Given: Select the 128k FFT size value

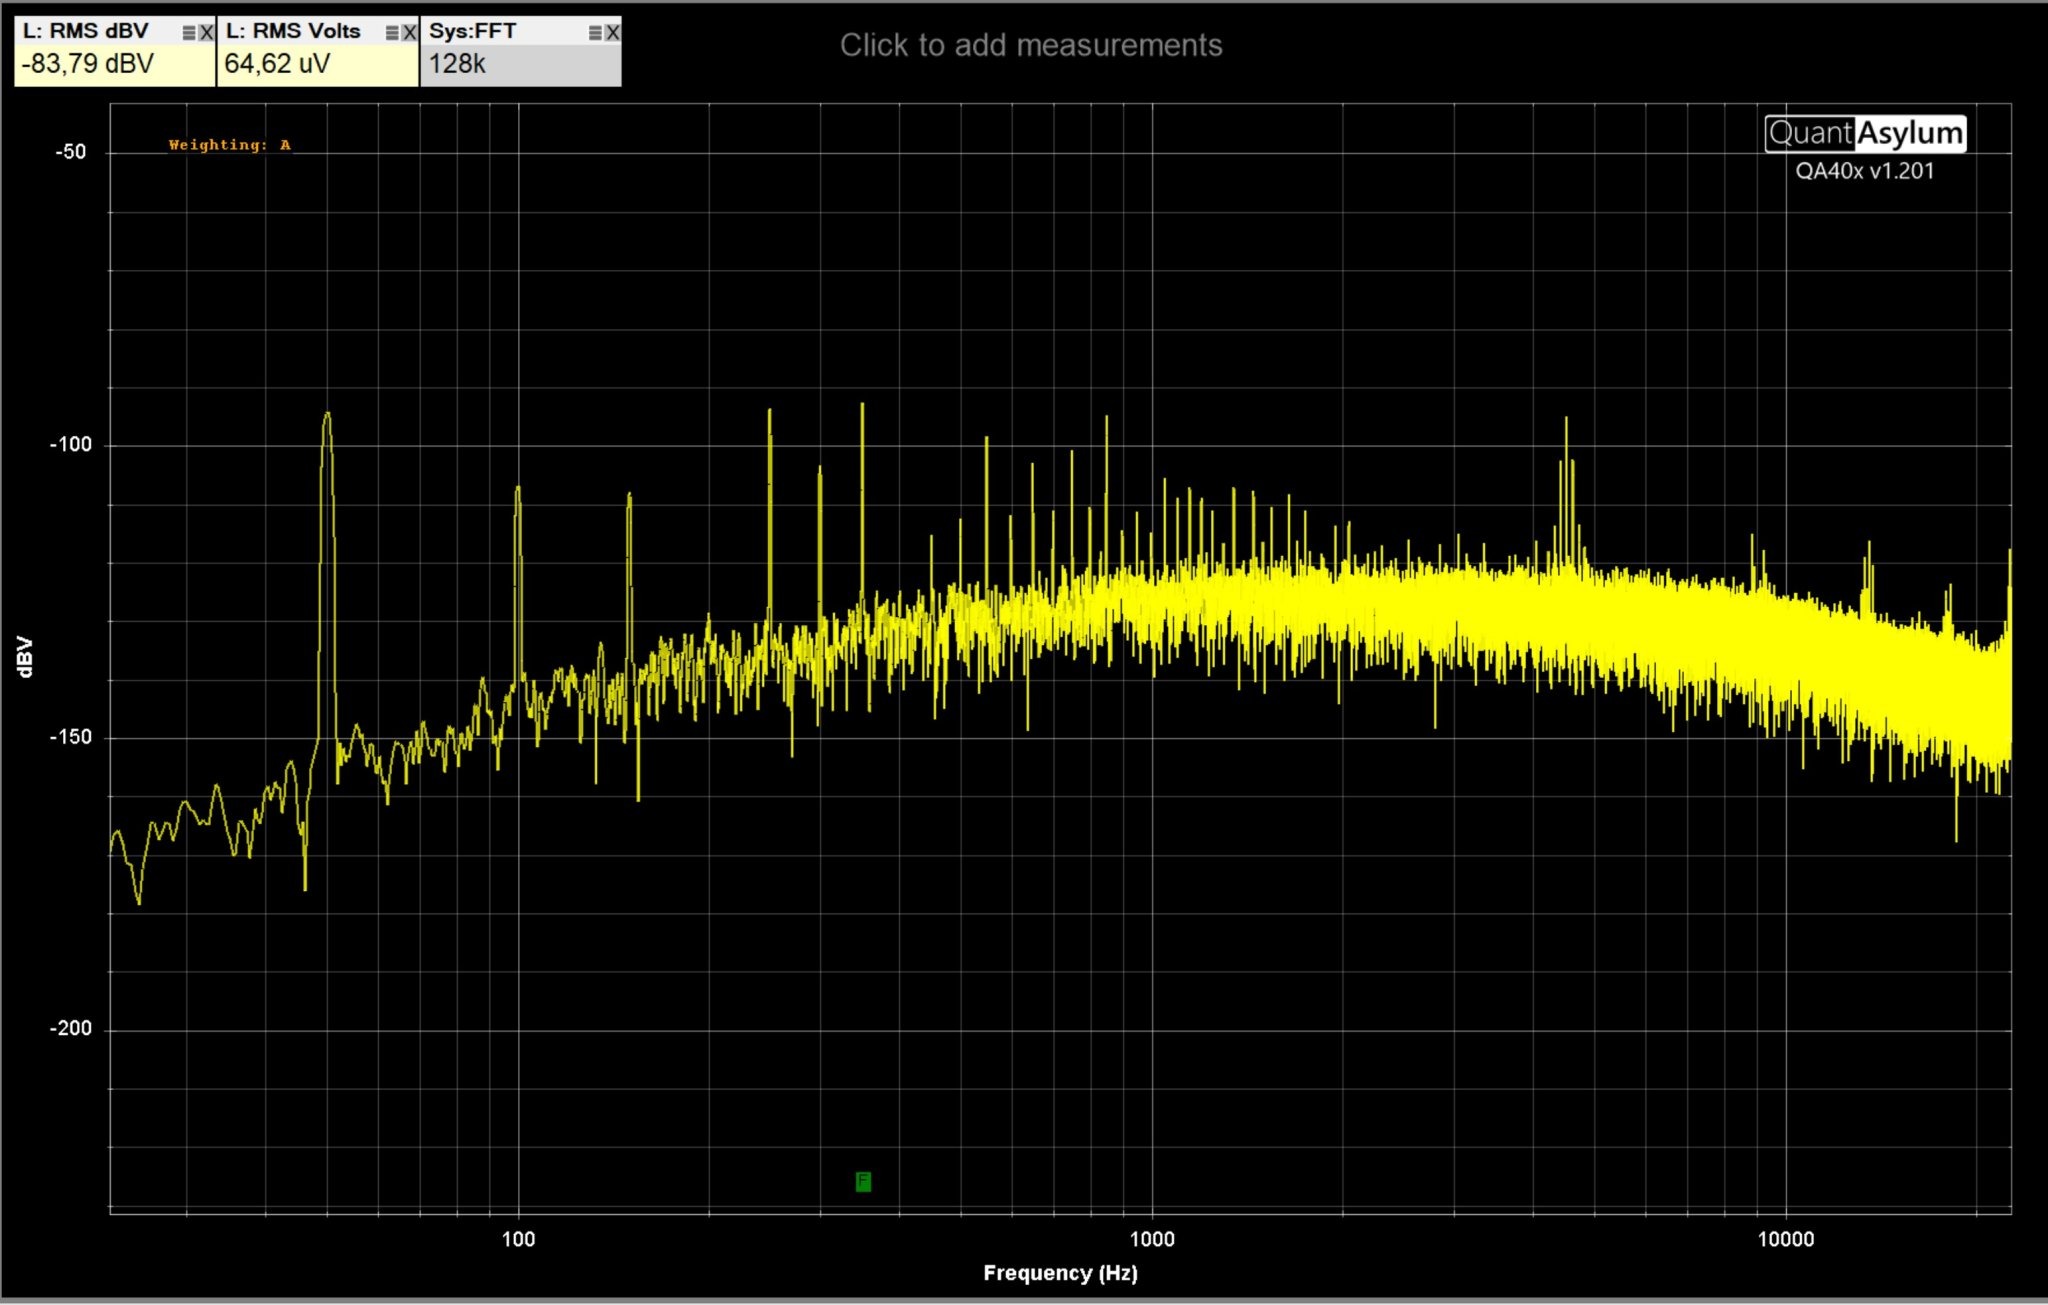Looking at the screenshot, I should point(457,64).
